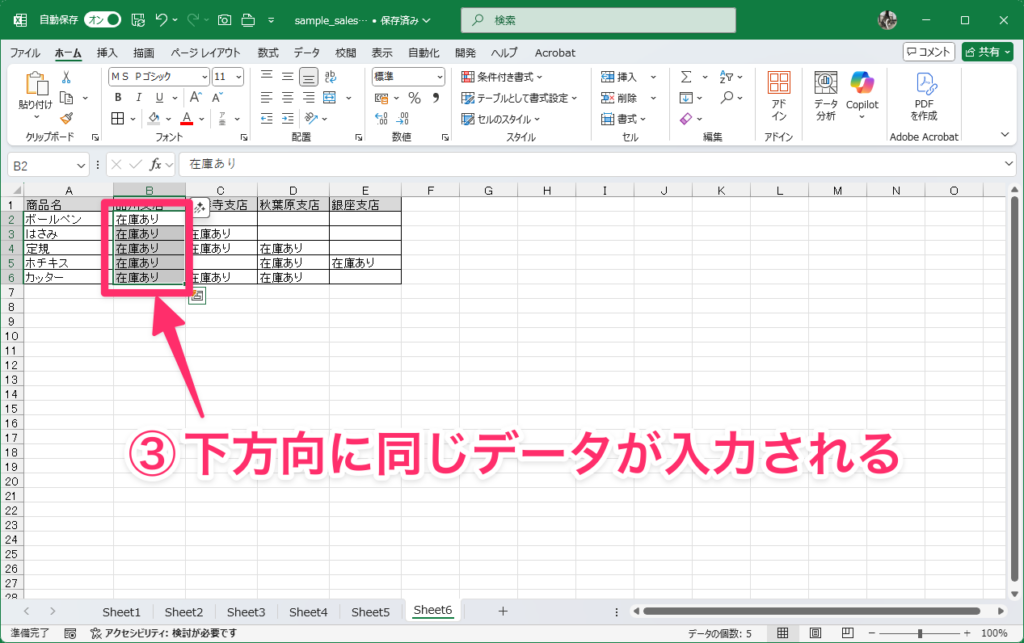Click the percent style icon
Image resolution: width=1024 pixels, height=643 pixels.
(413, 98)
